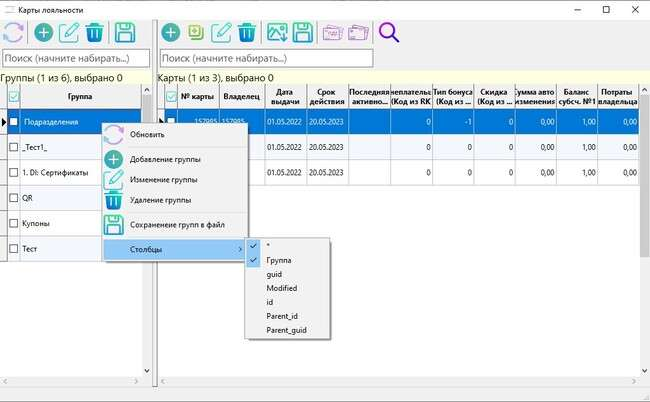Toggle the Группа column visibility option
The width and height of the screenshot is (650, 402).
pos(279,259)
